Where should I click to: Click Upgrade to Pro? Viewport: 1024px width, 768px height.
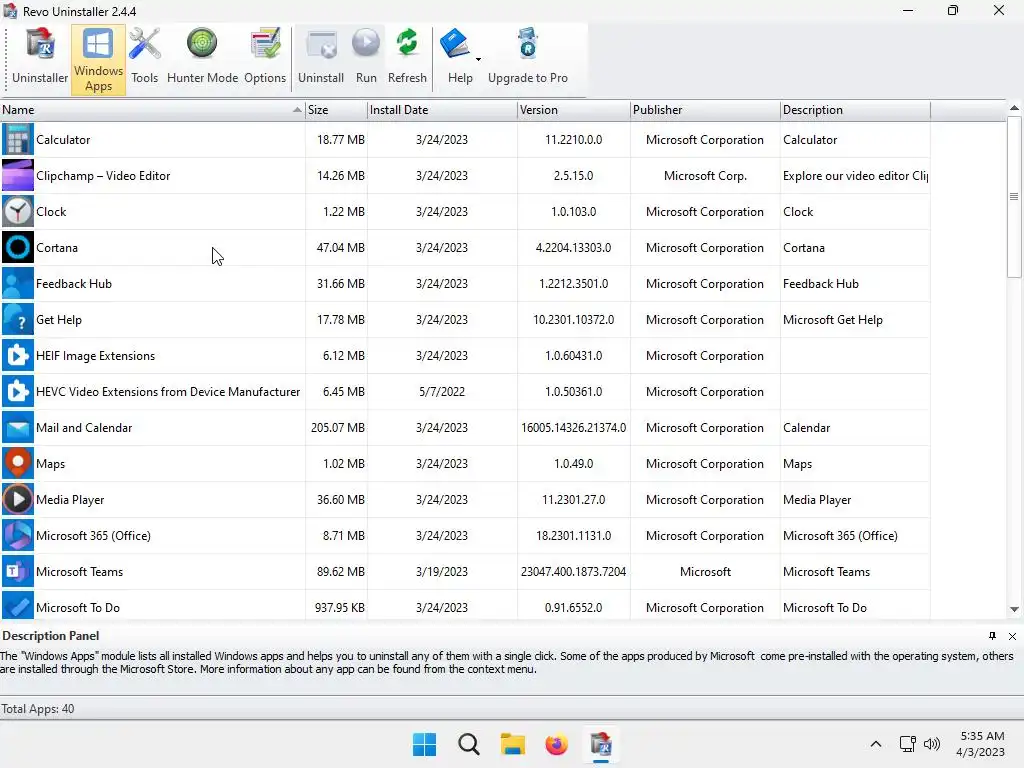[x=528, y=59]
